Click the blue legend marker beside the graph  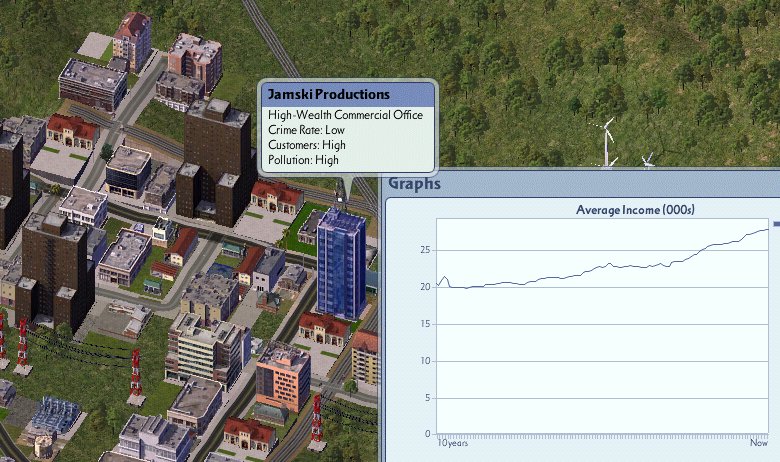point(776,225)
